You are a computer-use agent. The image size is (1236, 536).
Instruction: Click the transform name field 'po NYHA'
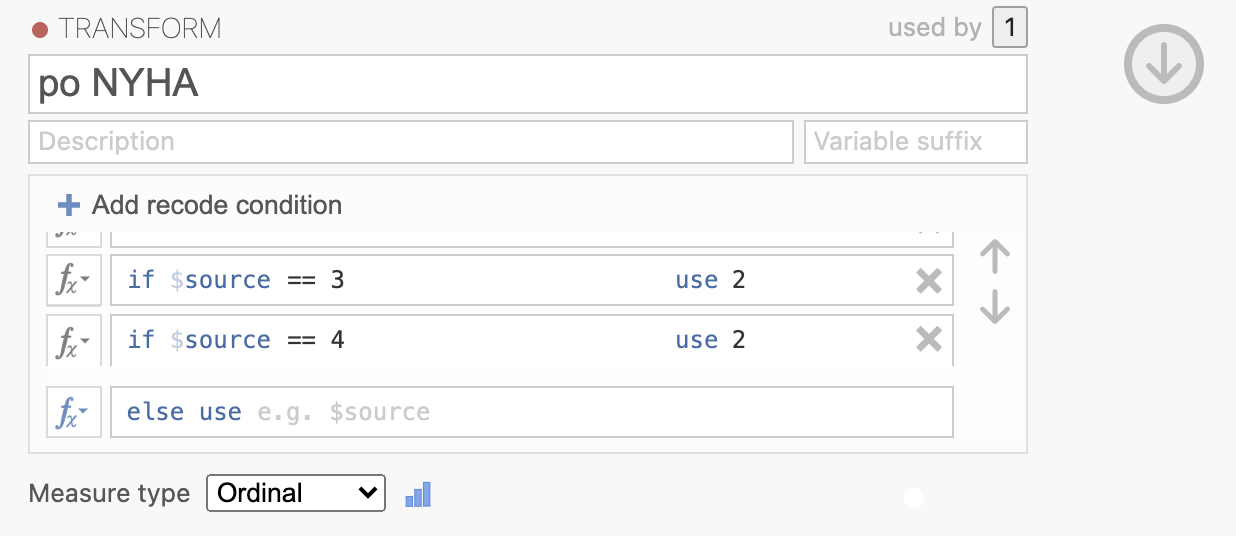tap(528, 84)
